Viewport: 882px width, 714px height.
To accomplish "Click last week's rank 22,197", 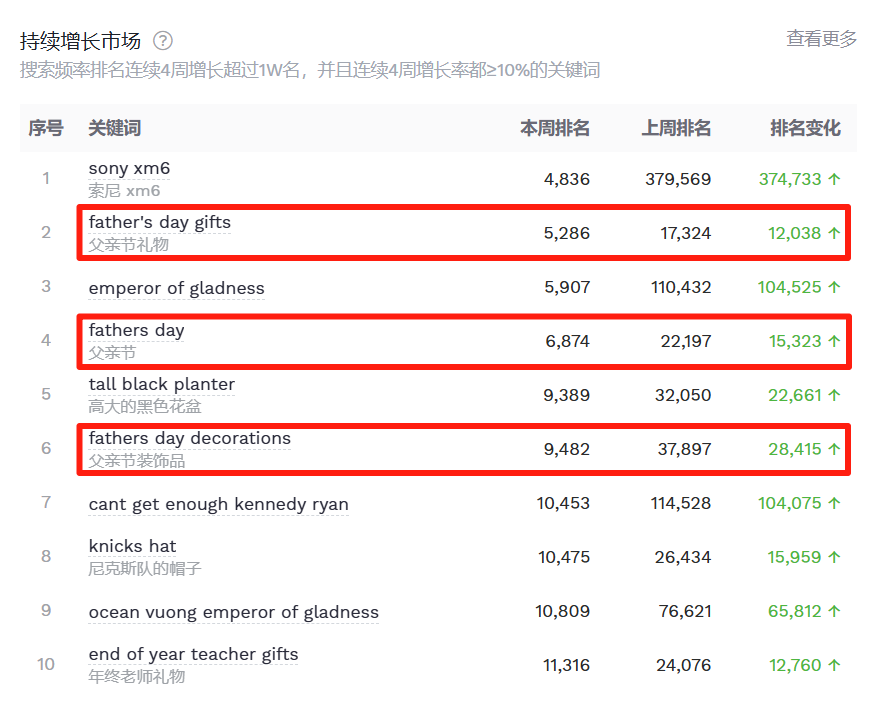I will (x=686, y=342).
